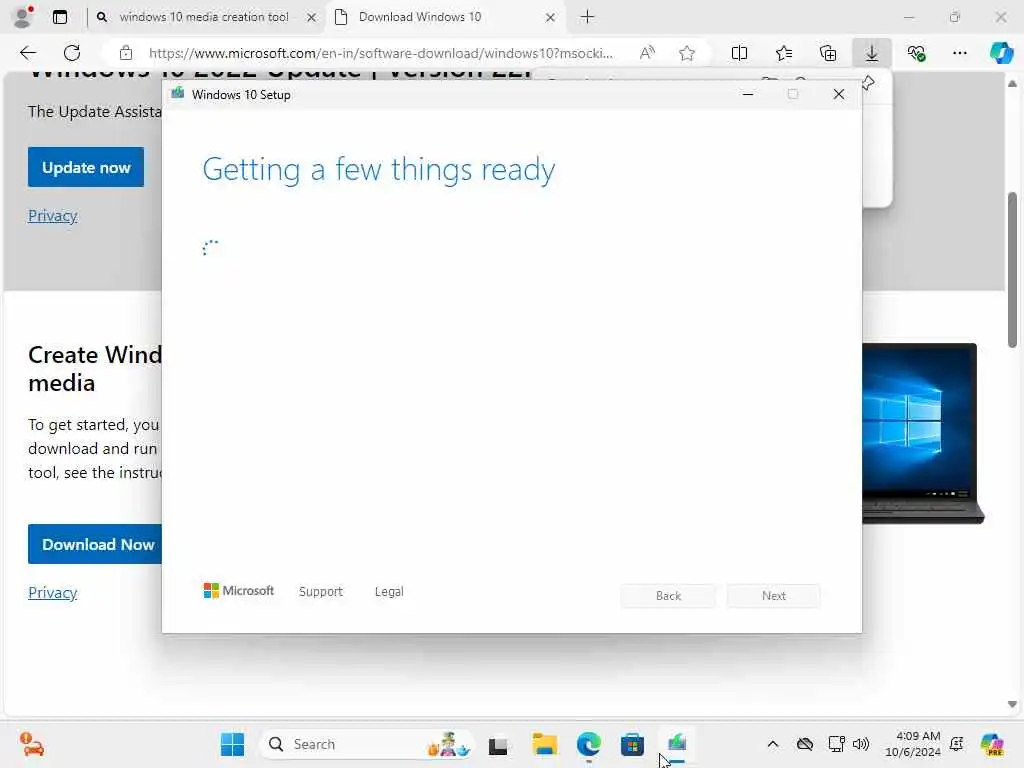Open the clock showing 4:09 AM
Image resolution: width=1024 pixels, height=768 pixels.
coord(912,744)
